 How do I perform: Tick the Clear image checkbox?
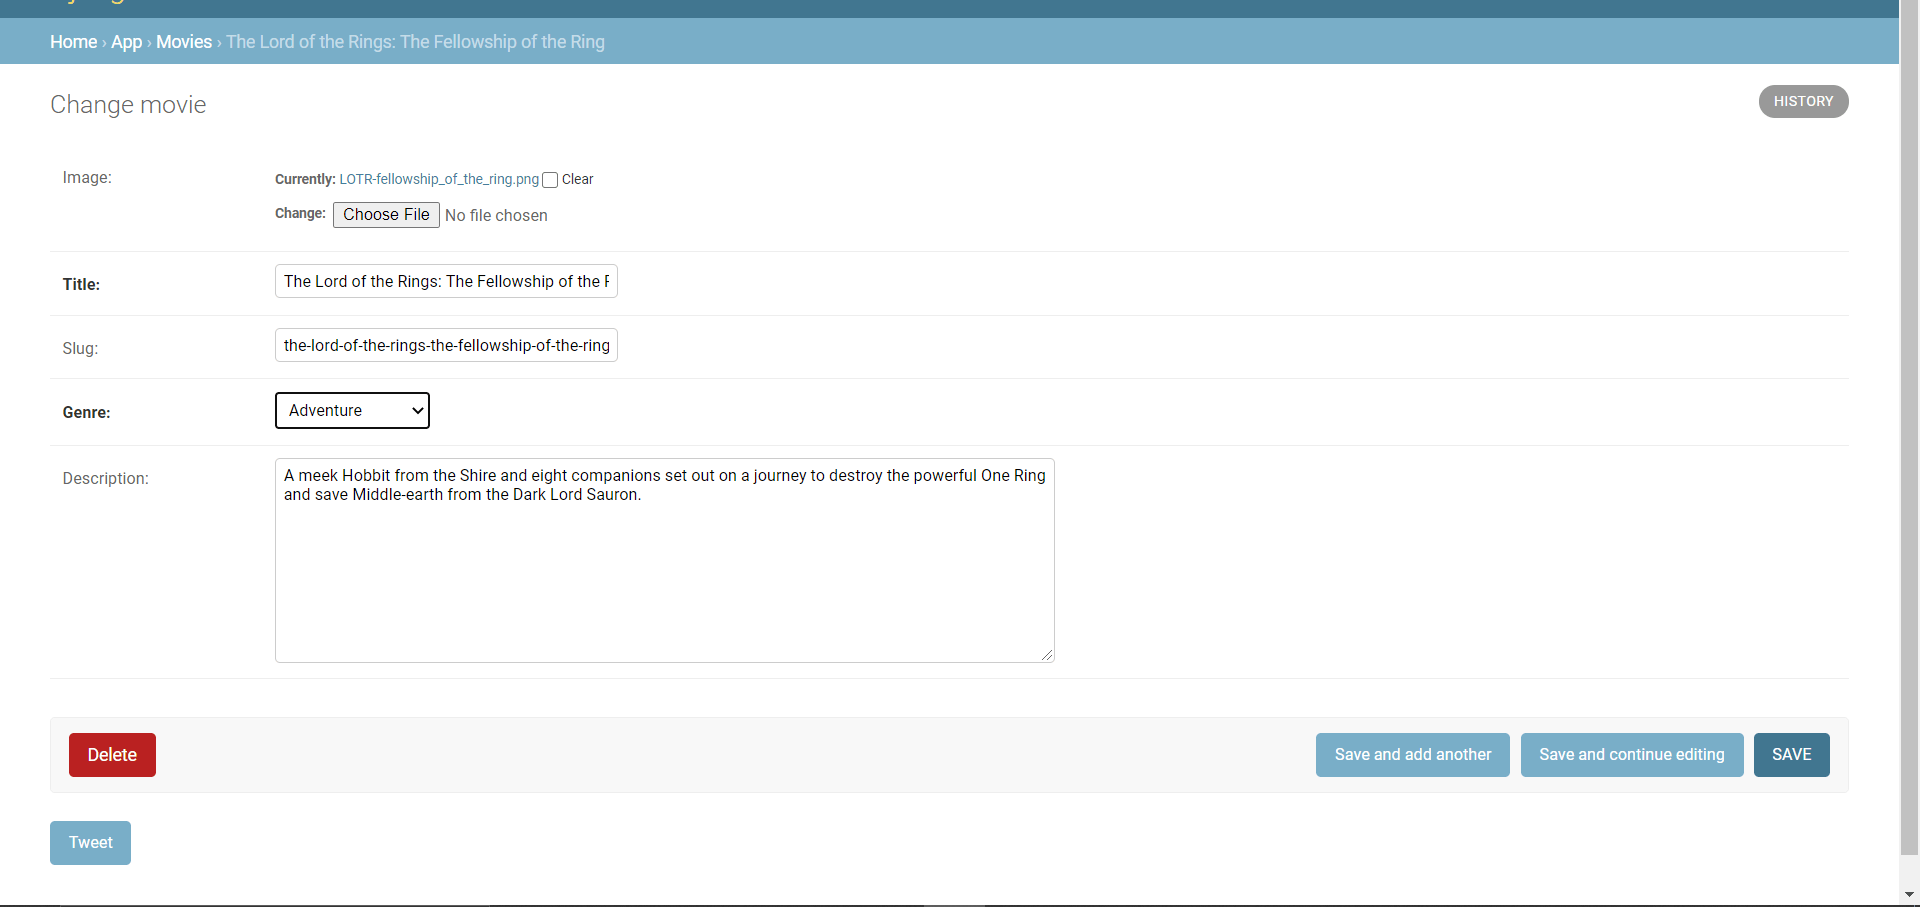[550, 180]
